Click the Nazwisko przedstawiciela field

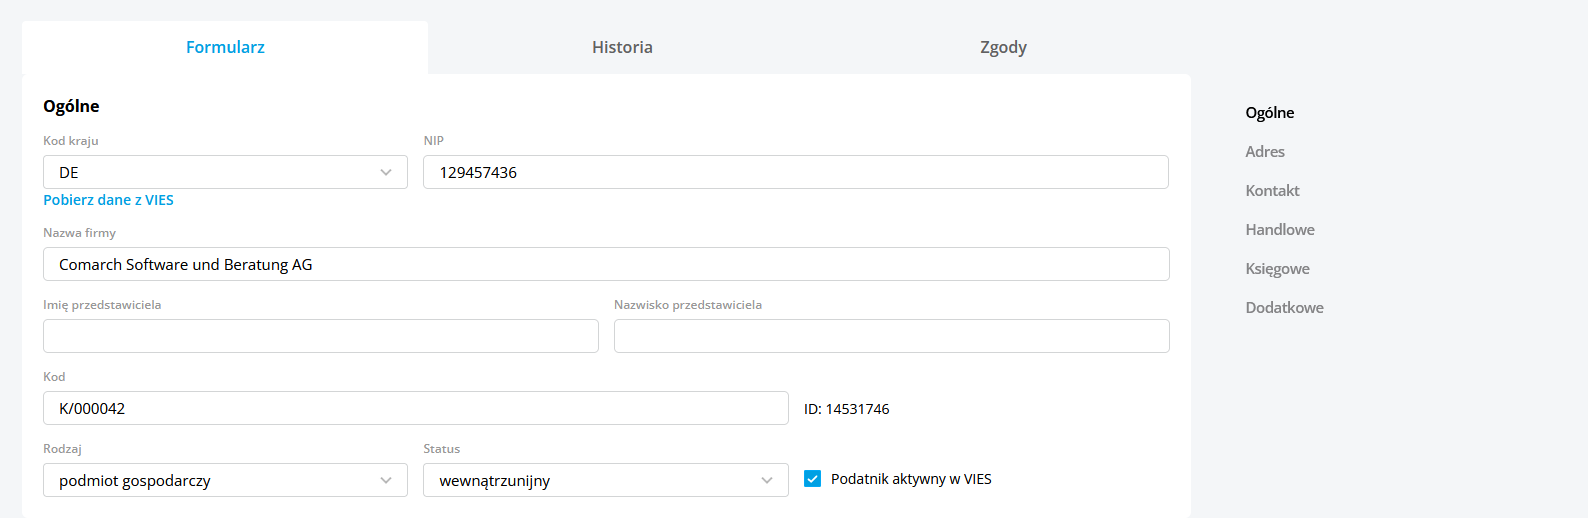892,336
